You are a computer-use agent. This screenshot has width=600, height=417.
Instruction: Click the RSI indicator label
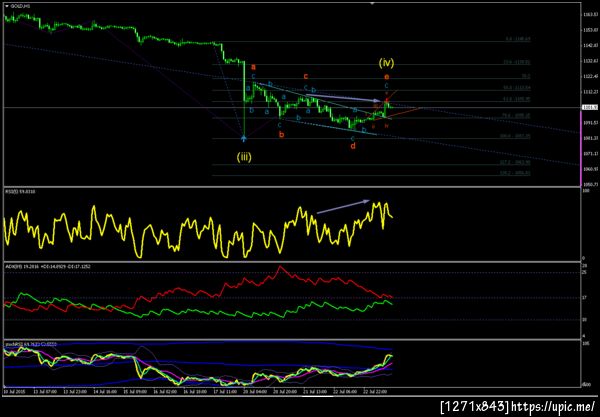tap(20, 191)
